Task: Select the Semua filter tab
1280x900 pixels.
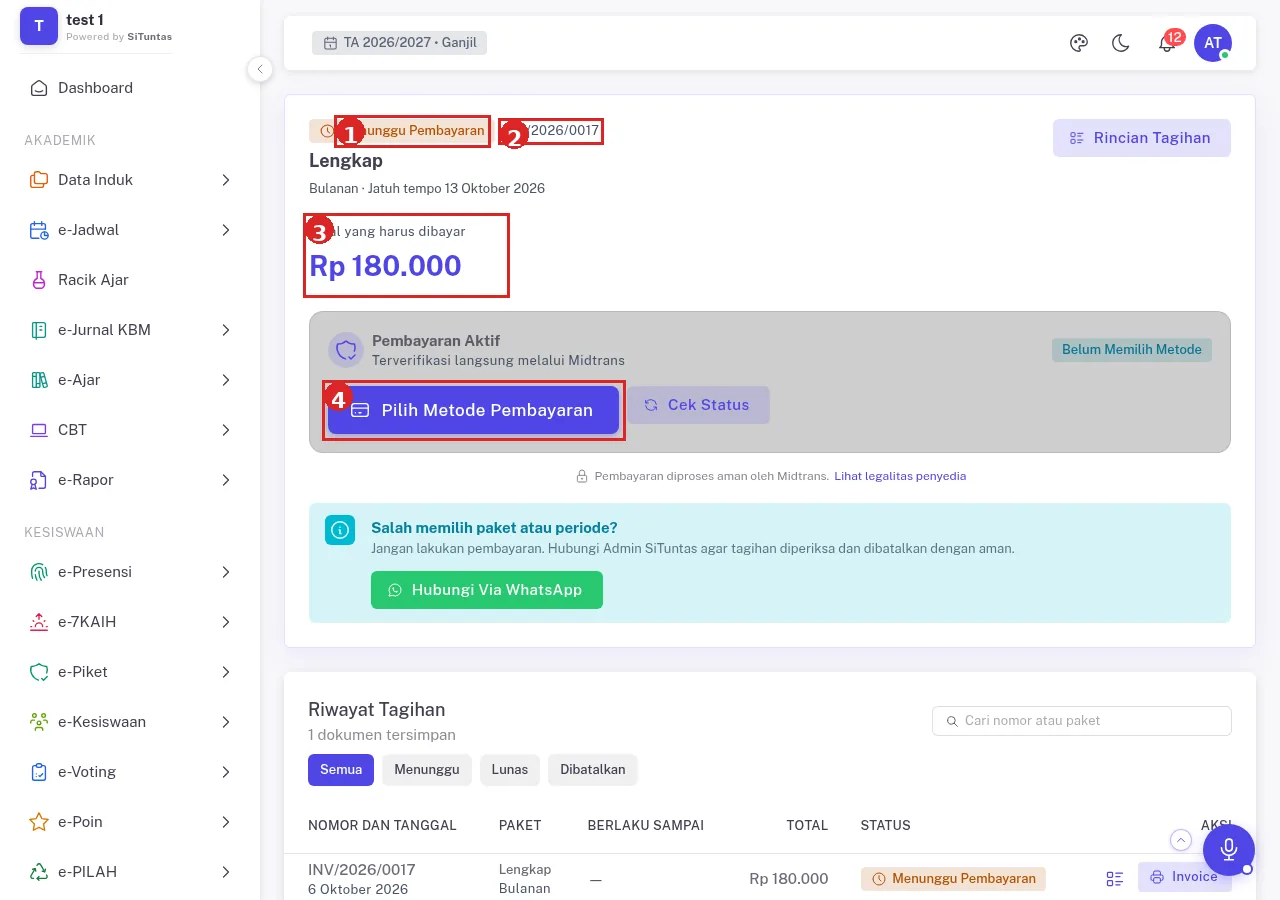Action: [341, 770]
